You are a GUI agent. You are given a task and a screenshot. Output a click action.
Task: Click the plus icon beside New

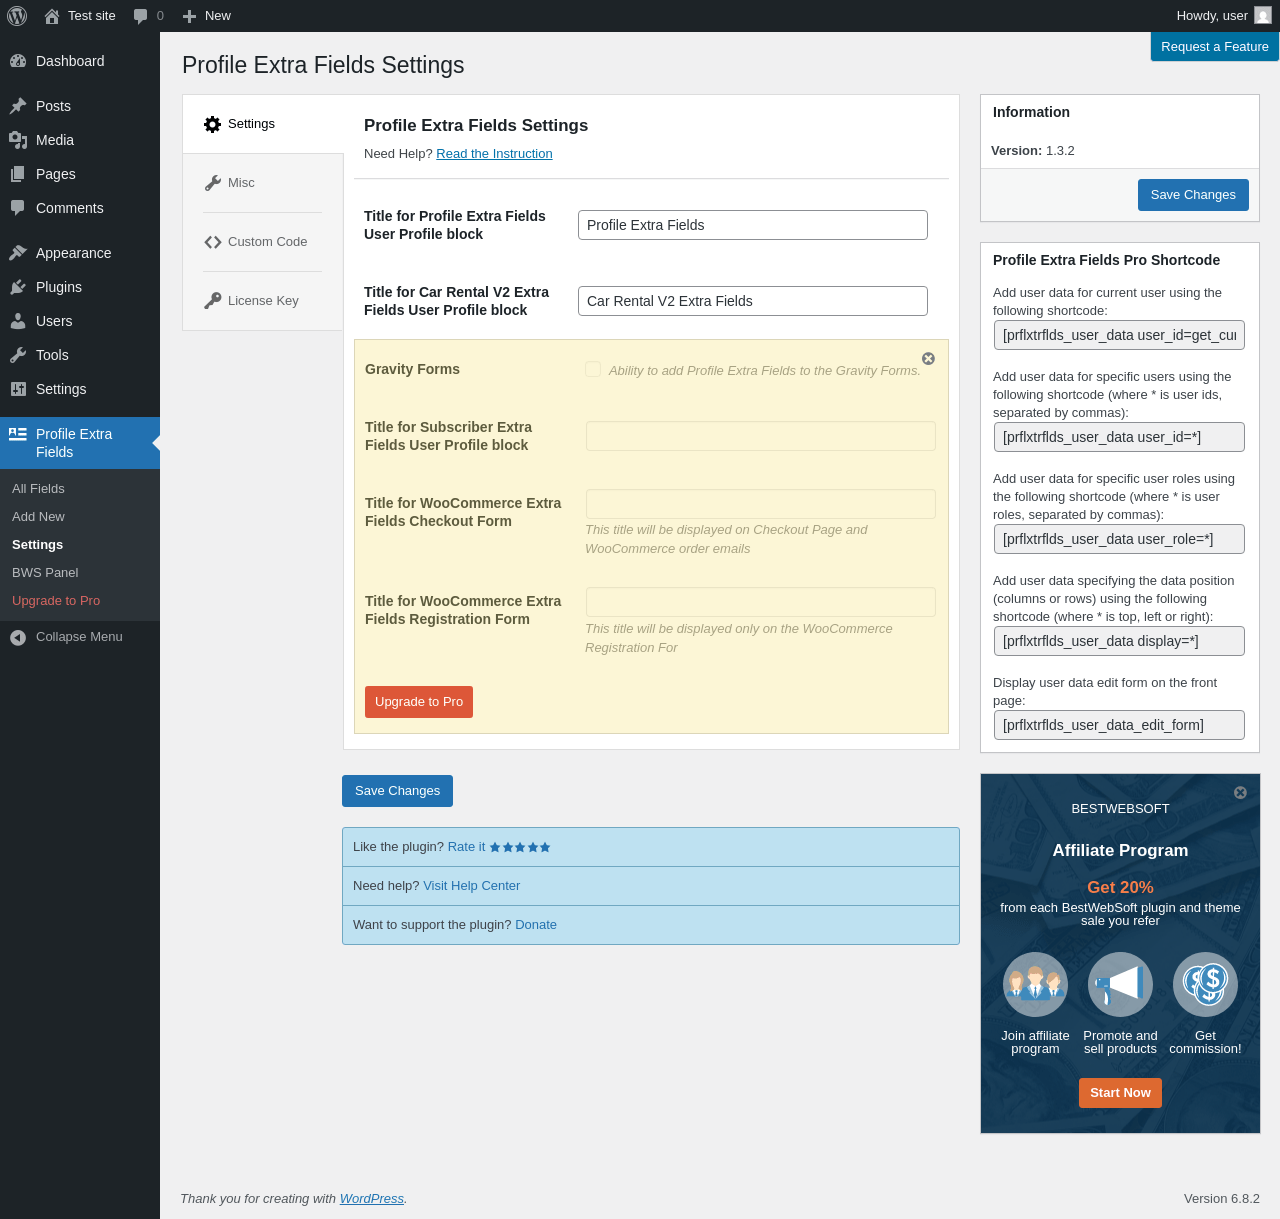point(189,16)
